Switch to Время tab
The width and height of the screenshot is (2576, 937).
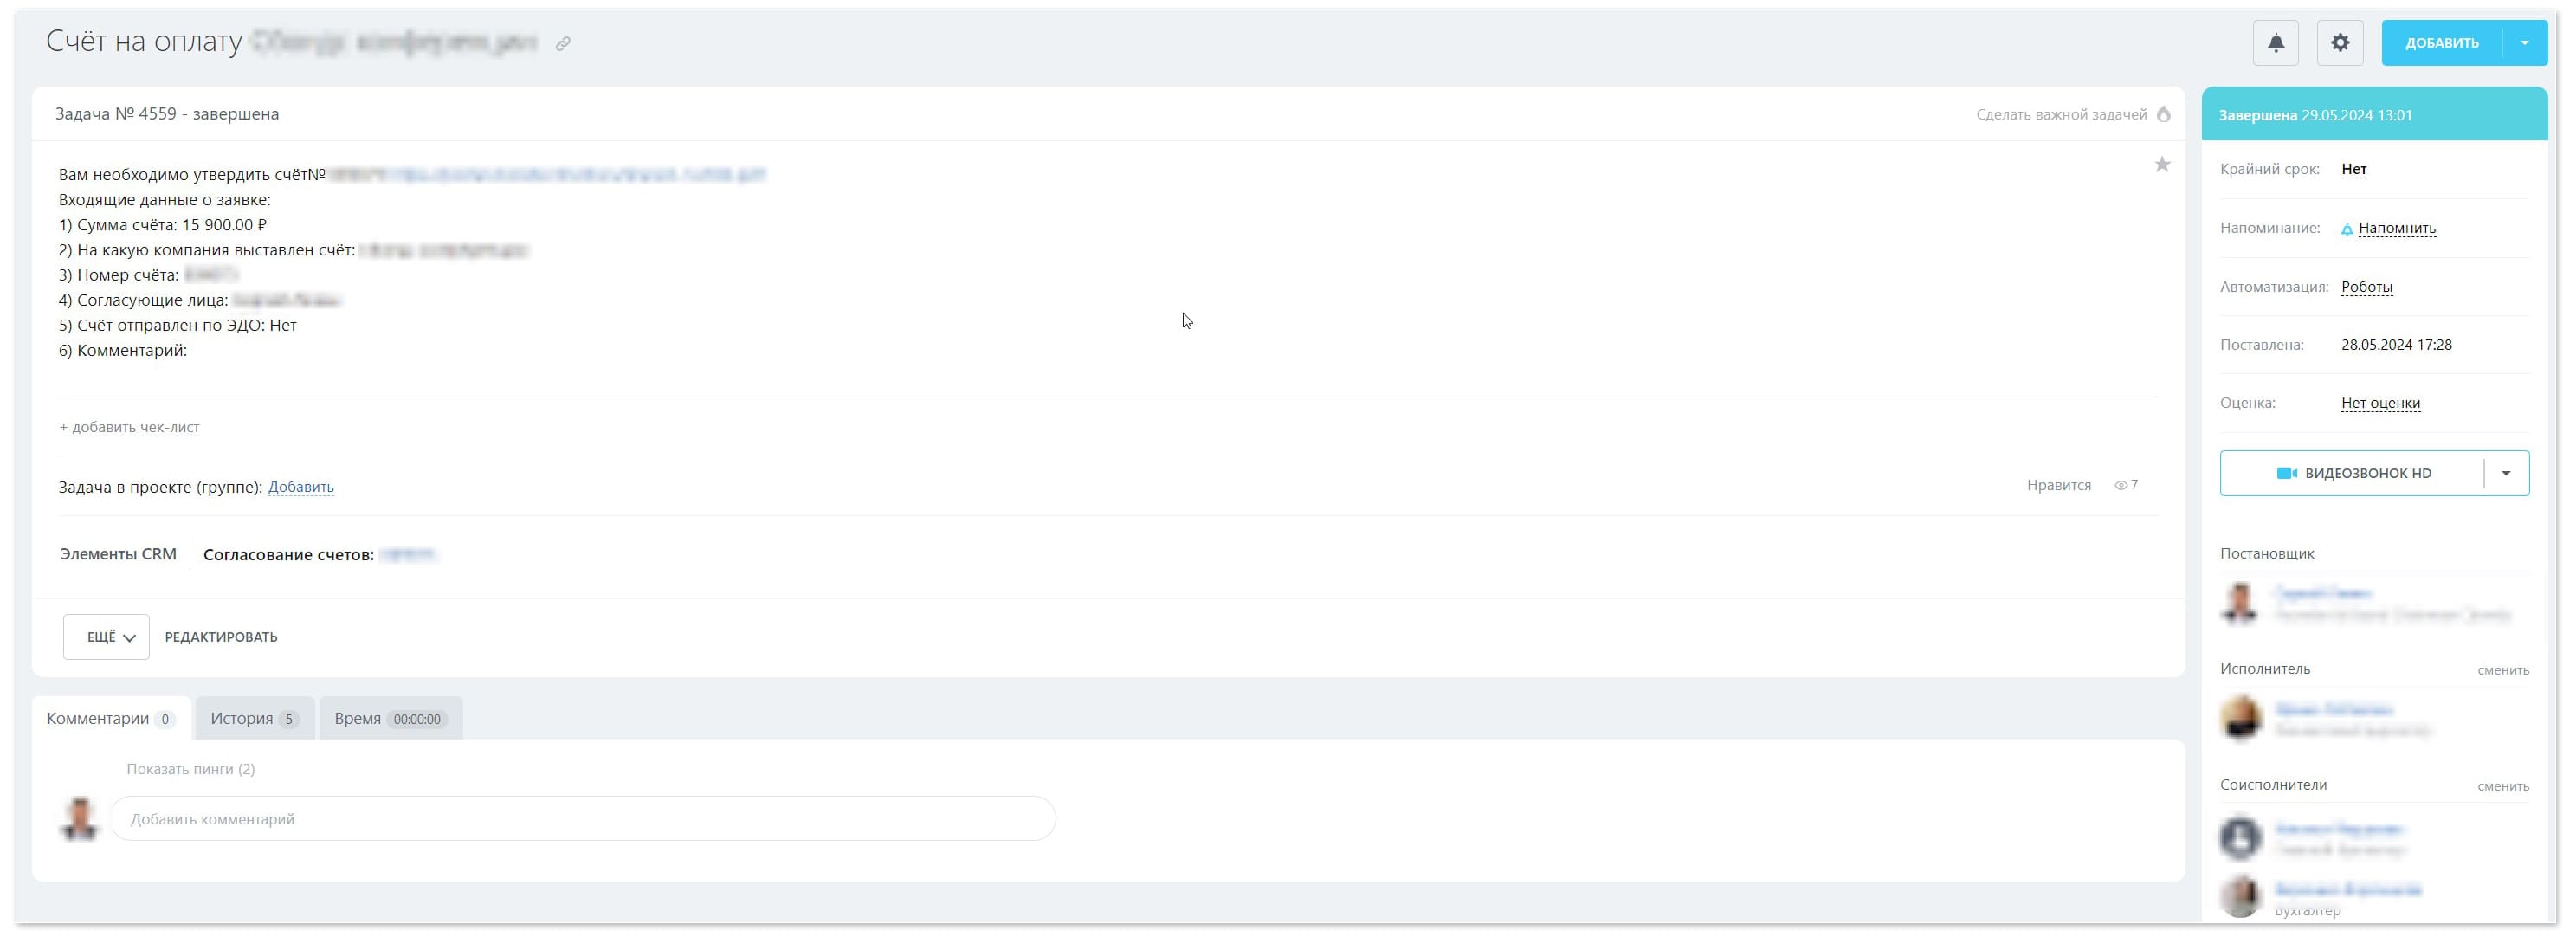click(390, 719)
